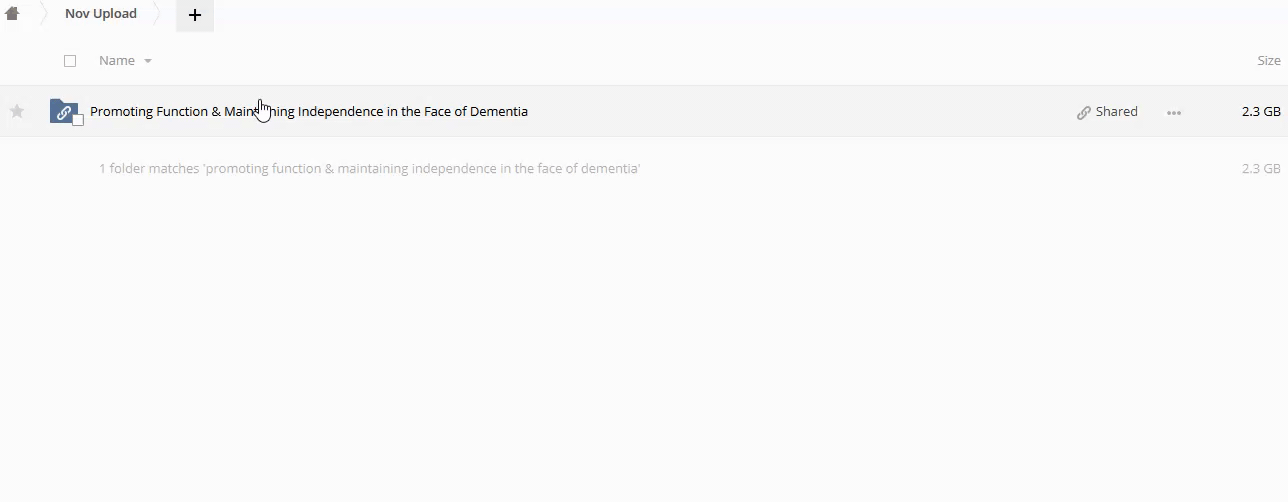1288x502 pixels.
Task: Click breadcrumb chevron after the home icon
Action: [44, 15]
